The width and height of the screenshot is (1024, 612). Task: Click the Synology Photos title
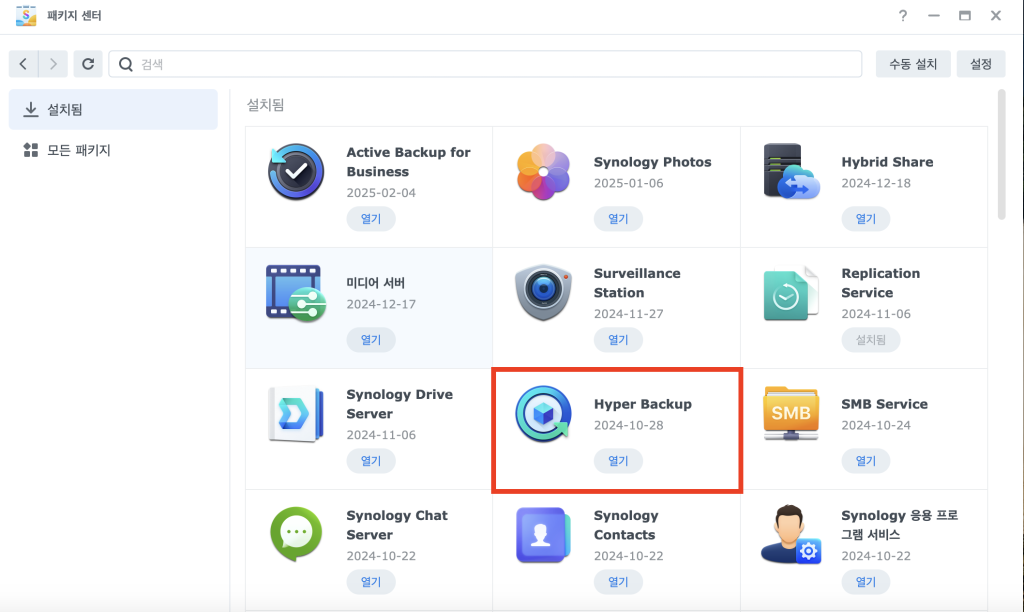coord(652,162)
